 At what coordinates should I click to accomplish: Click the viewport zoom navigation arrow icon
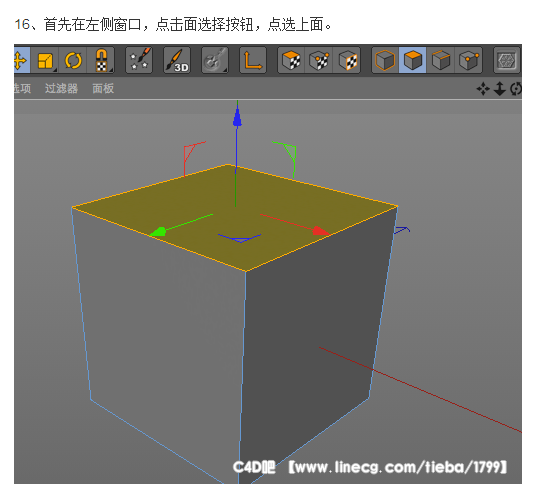[499, 89]
